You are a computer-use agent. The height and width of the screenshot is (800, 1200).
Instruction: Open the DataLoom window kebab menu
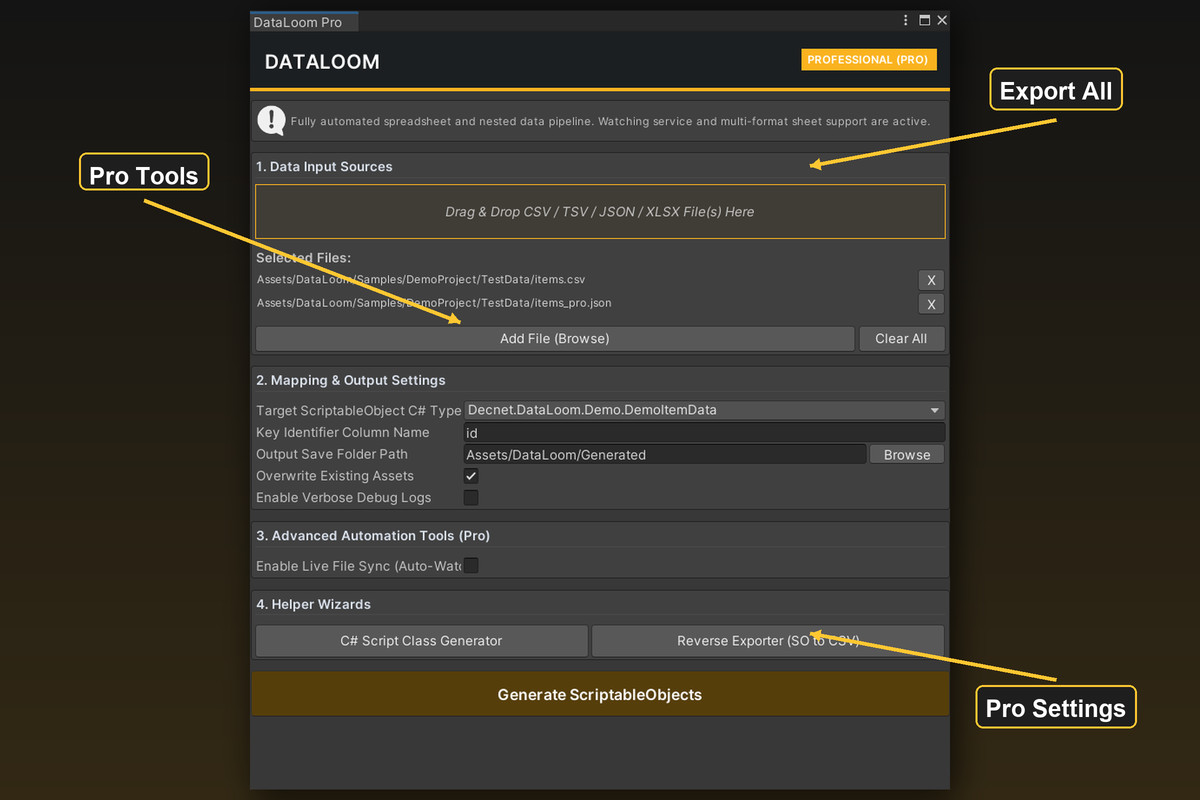coord(906,20)
